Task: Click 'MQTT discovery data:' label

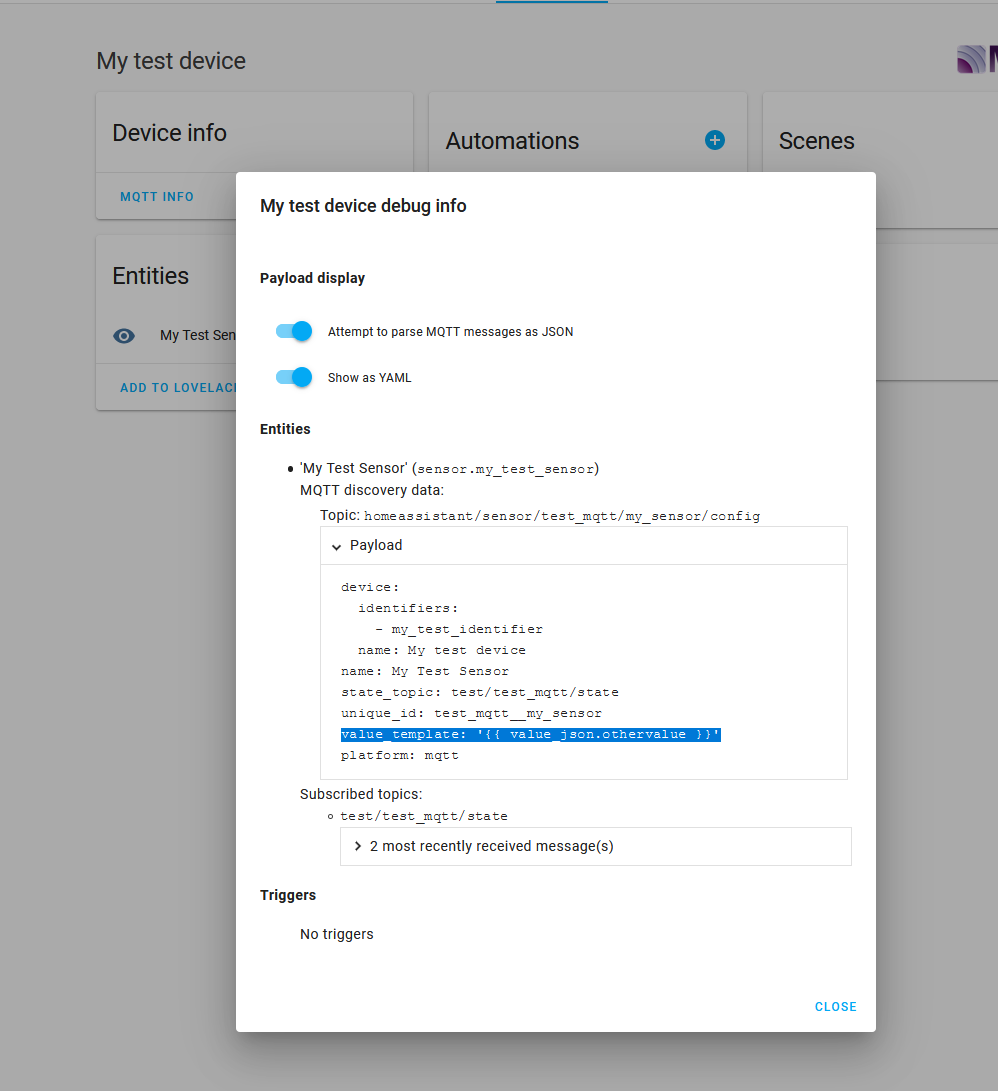Action: click(372, 491)
